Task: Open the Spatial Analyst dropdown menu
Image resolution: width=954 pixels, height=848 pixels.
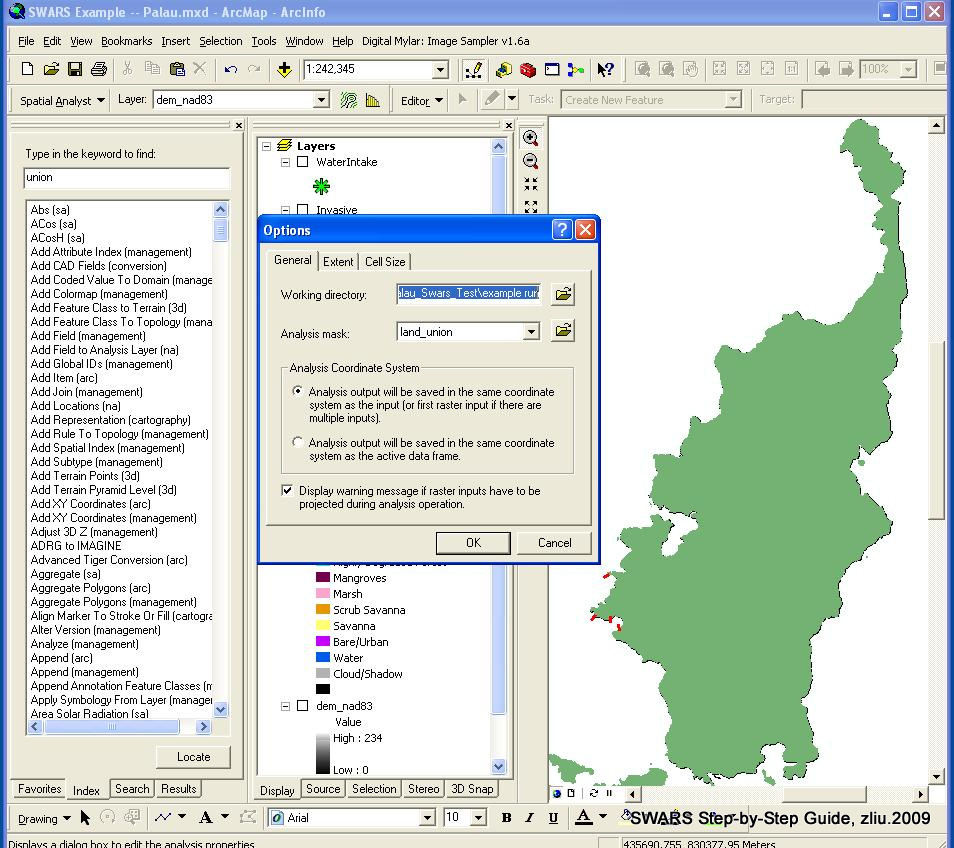Action: [x=61, y=100]
